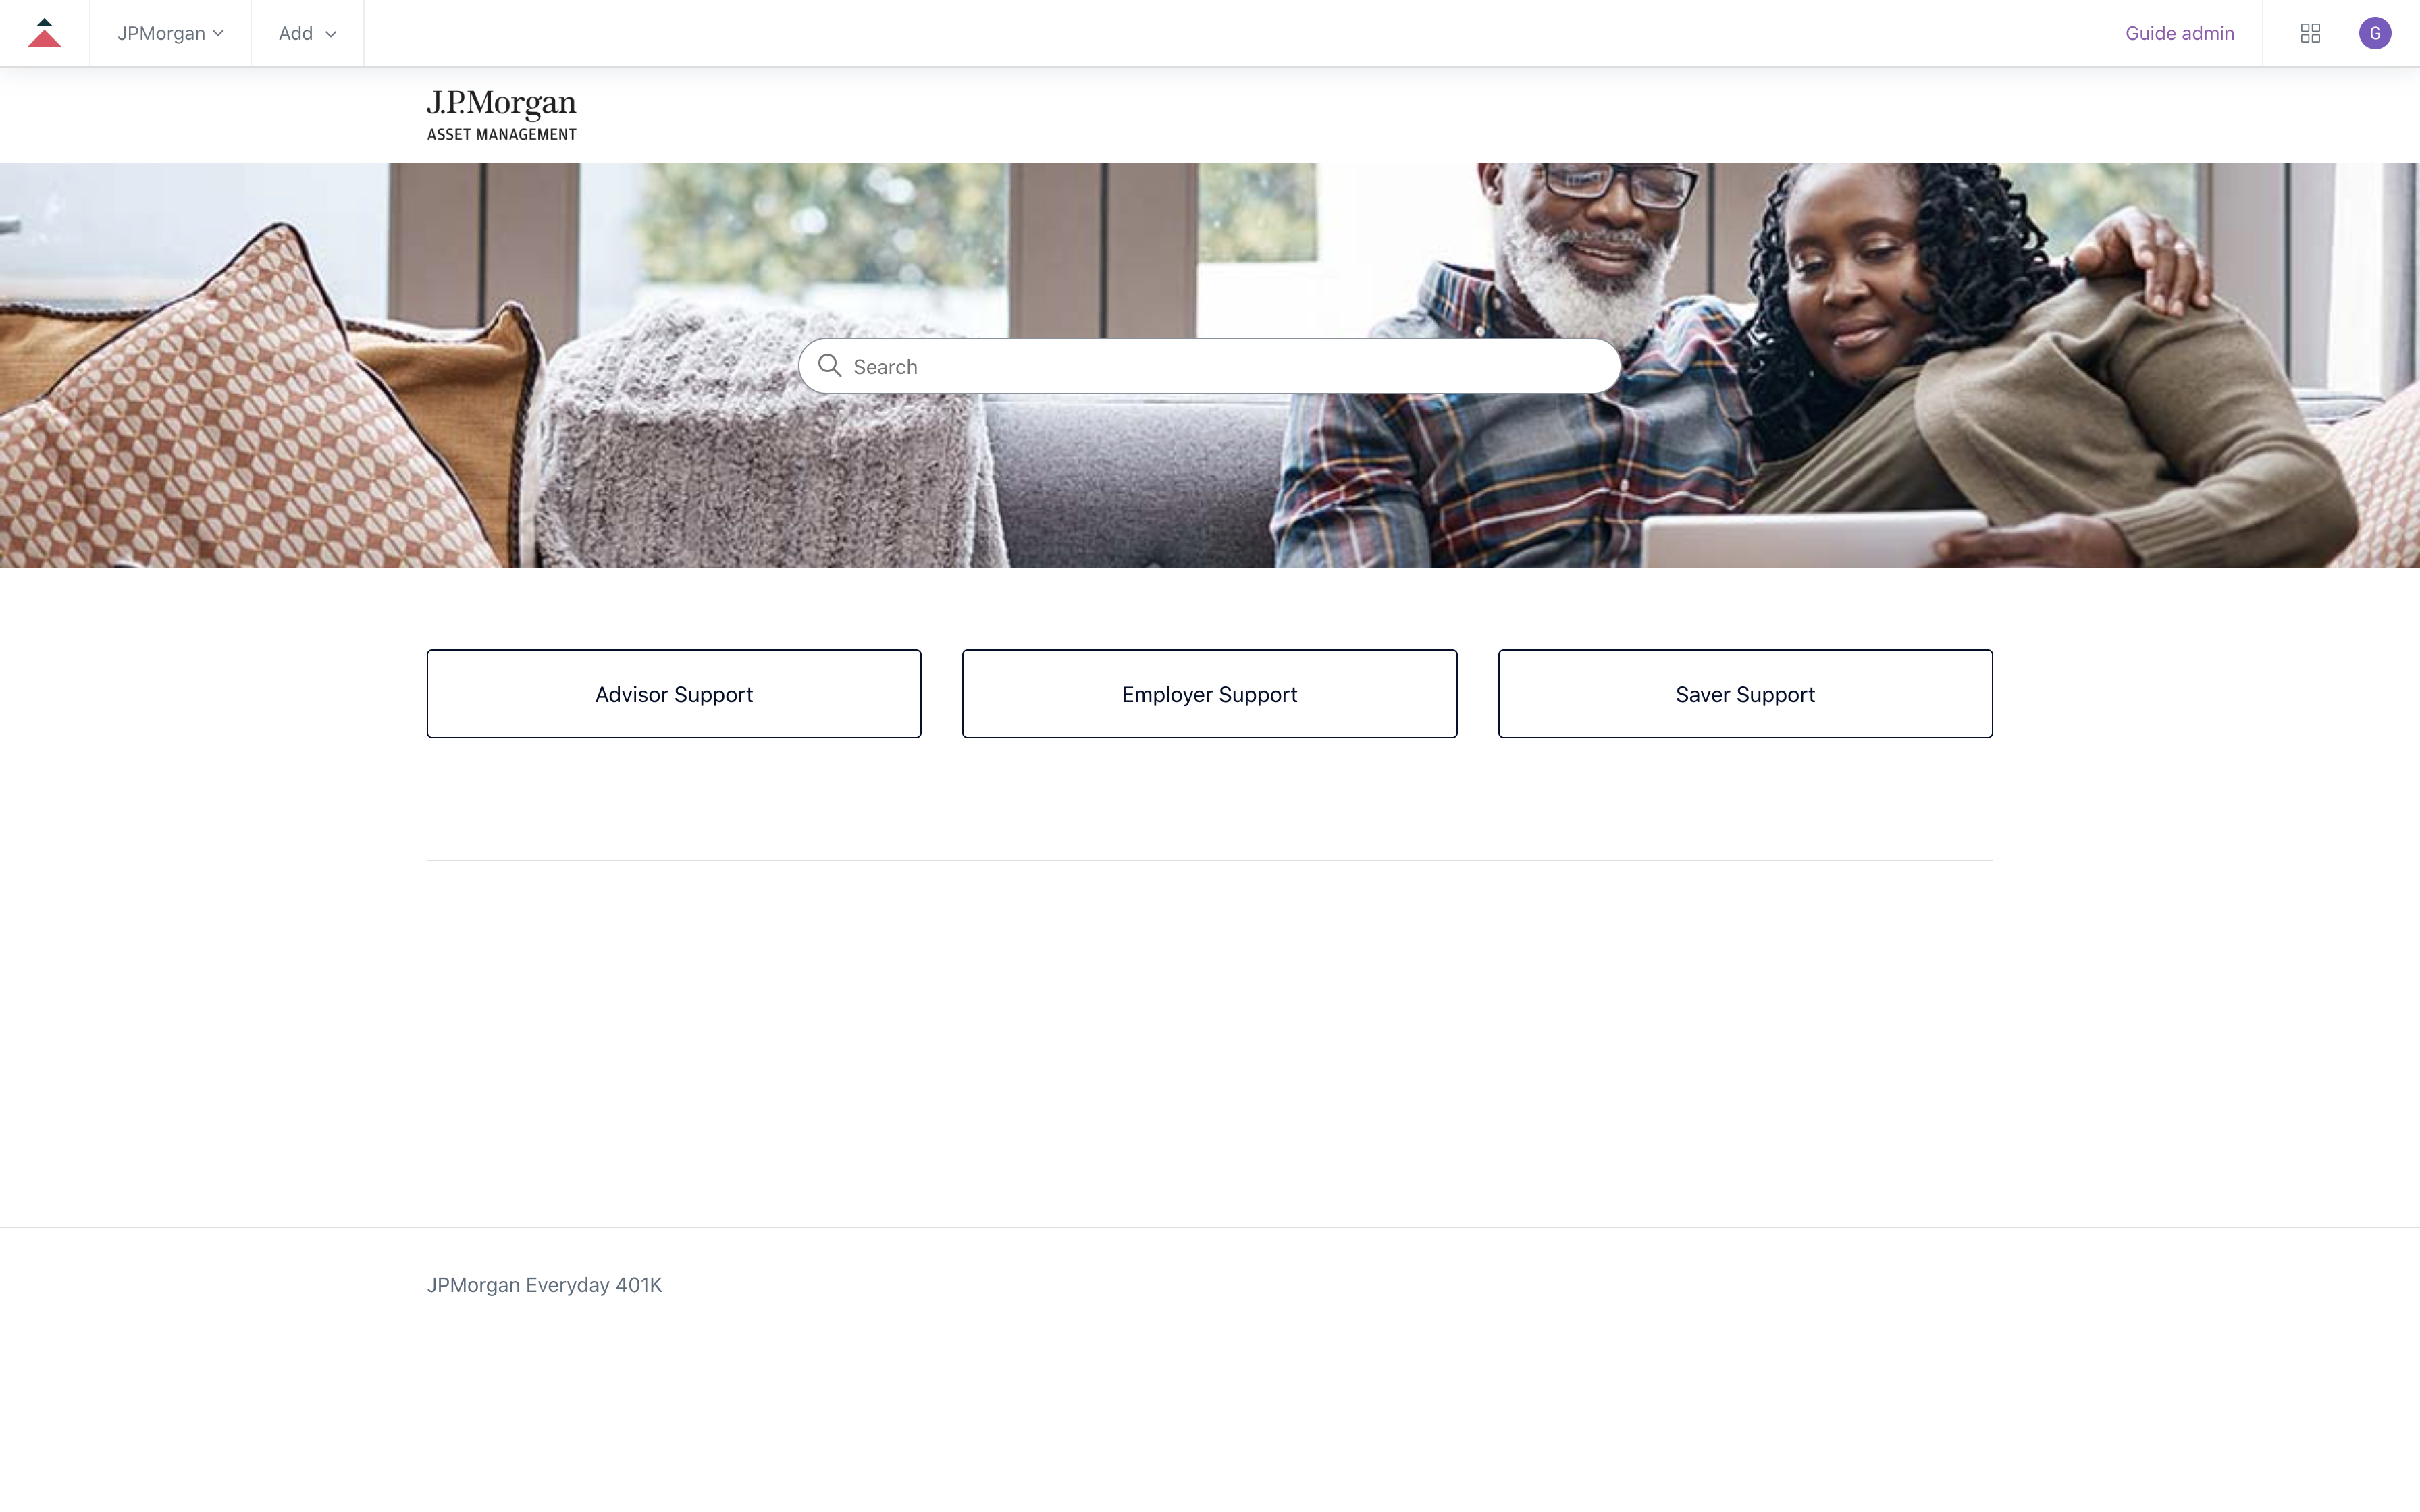The height and width of the screenshot is (1512, 2420).
Task: Open the JPMorgan brand menu
Action: click(170, 33)
